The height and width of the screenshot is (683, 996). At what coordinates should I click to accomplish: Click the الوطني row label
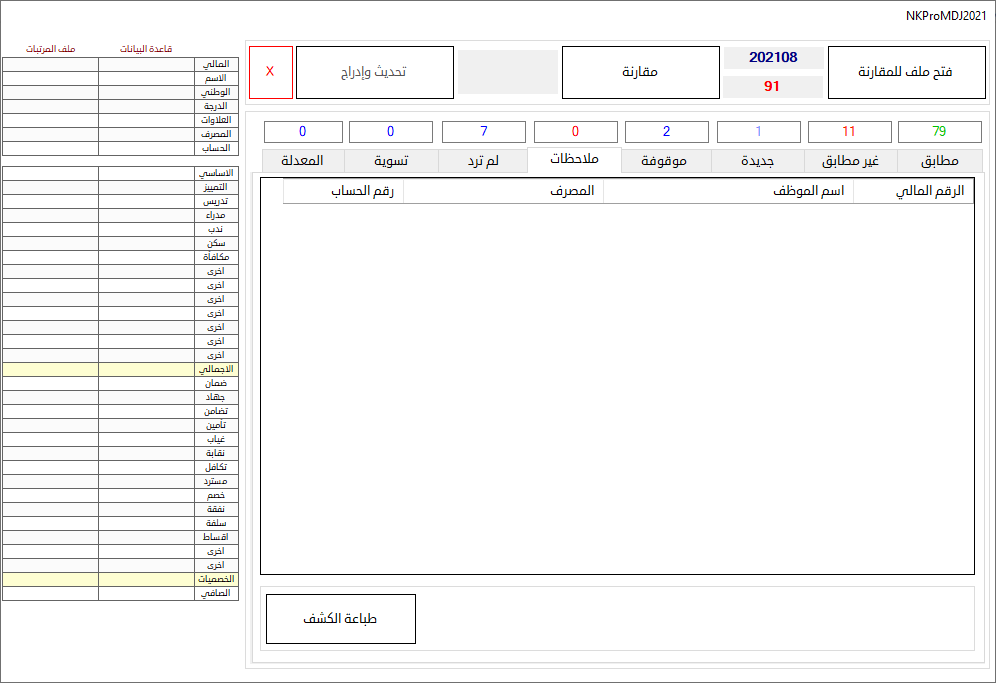[x=217, y=92]
